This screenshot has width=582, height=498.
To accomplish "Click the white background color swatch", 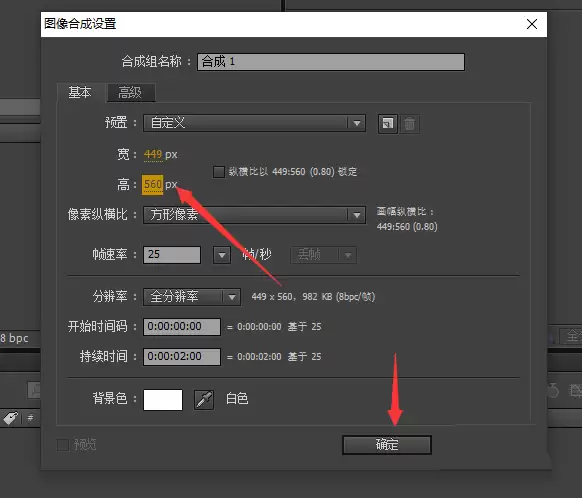I will (163, 400).
